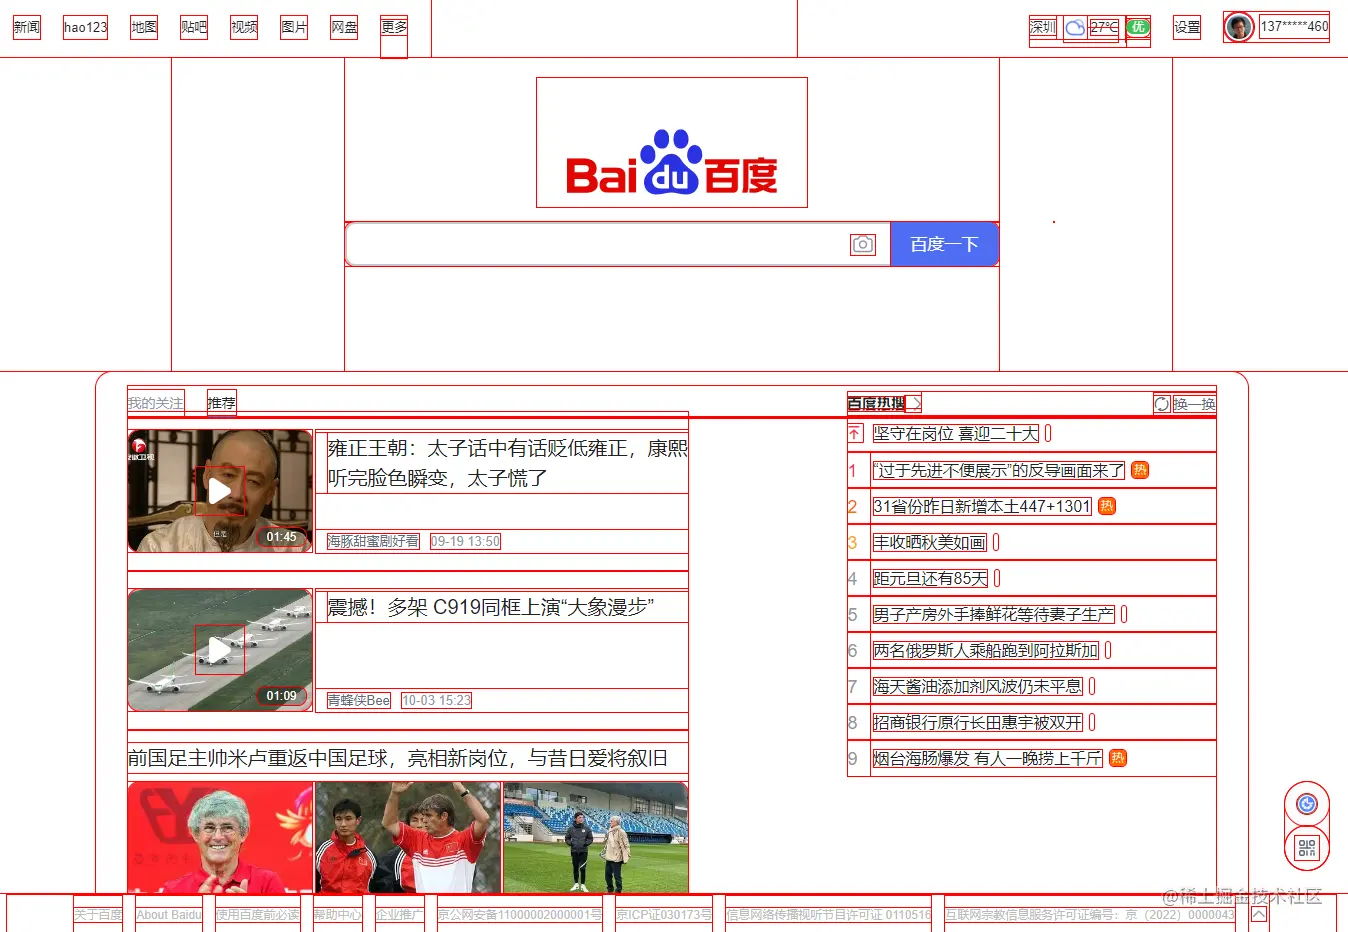Open the 米卢 applauding red-background photo
The width and height of the screenshot is (1348, 932).
(x=220, y=837)
